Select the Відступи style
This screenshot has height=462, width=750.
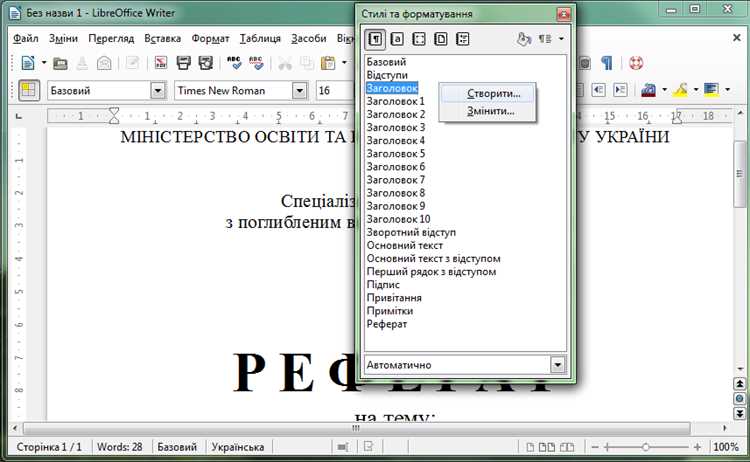(387, 75)
